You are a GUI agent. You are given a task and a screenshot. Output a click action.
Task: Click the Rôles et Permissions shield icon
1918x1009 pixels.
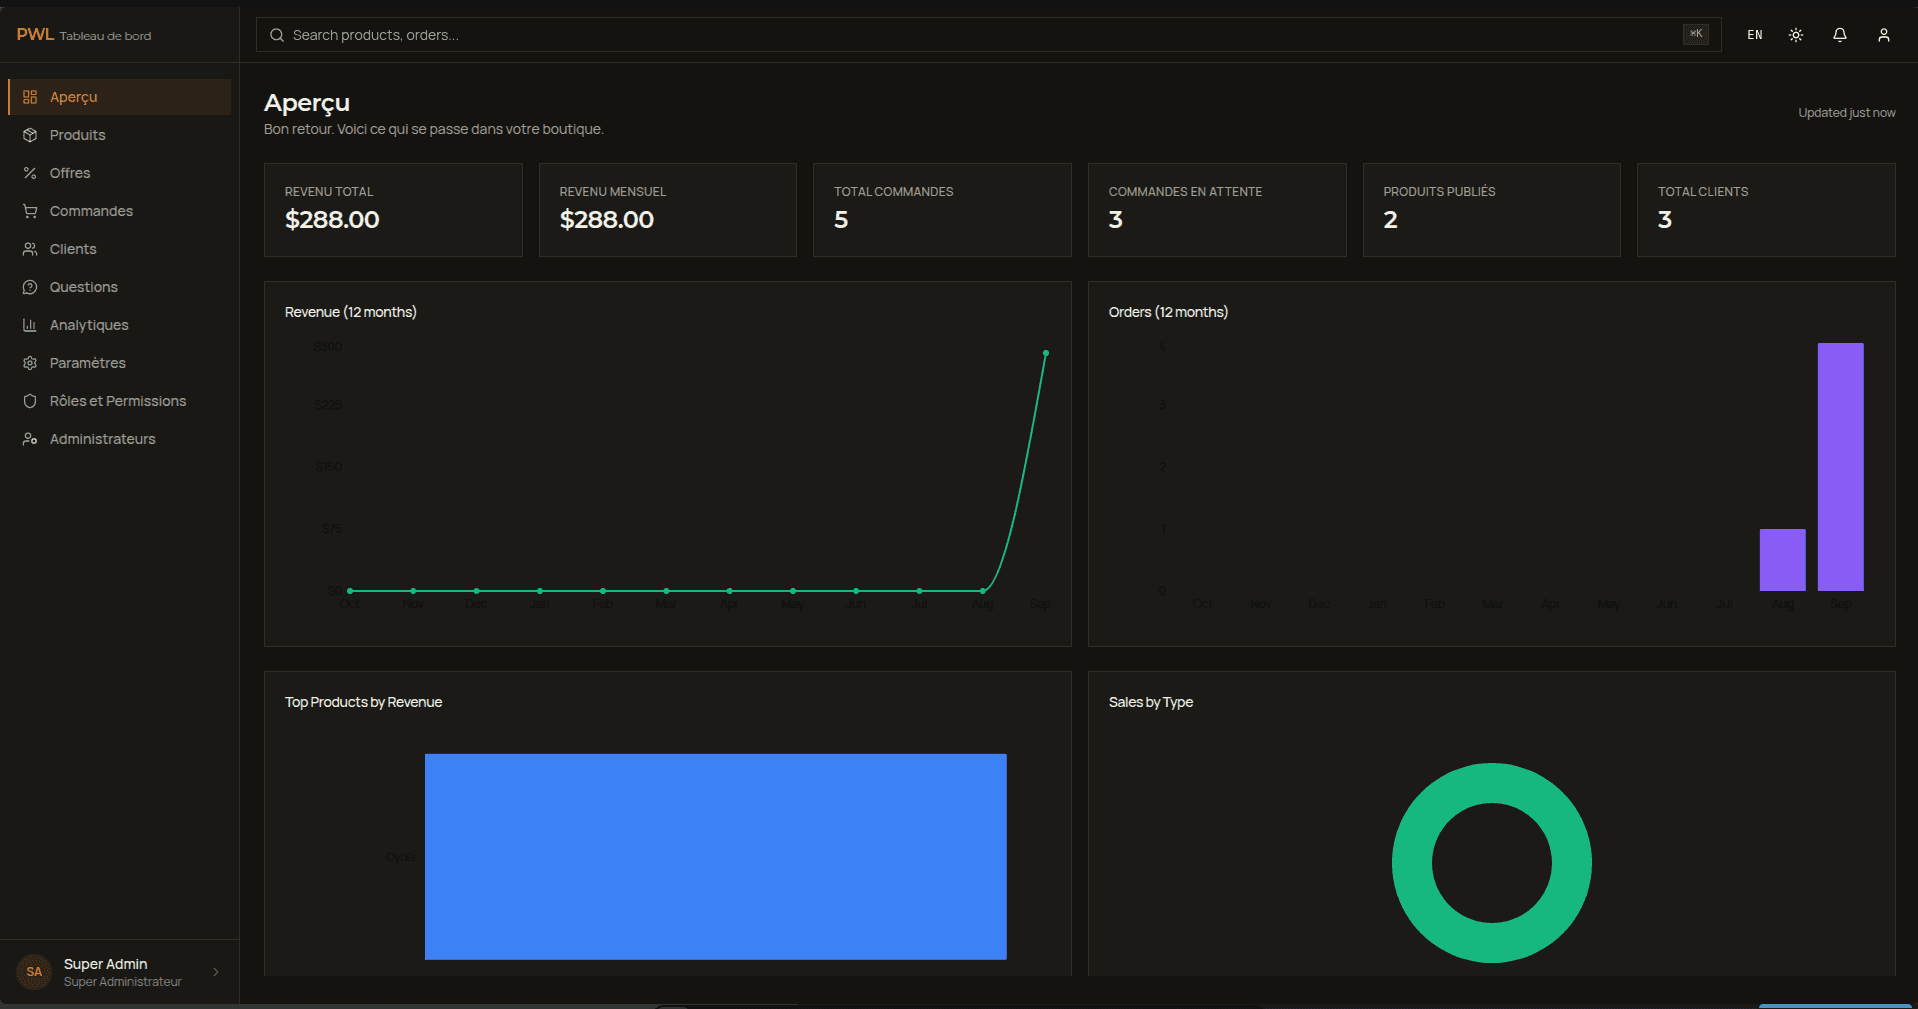point(30,401)
